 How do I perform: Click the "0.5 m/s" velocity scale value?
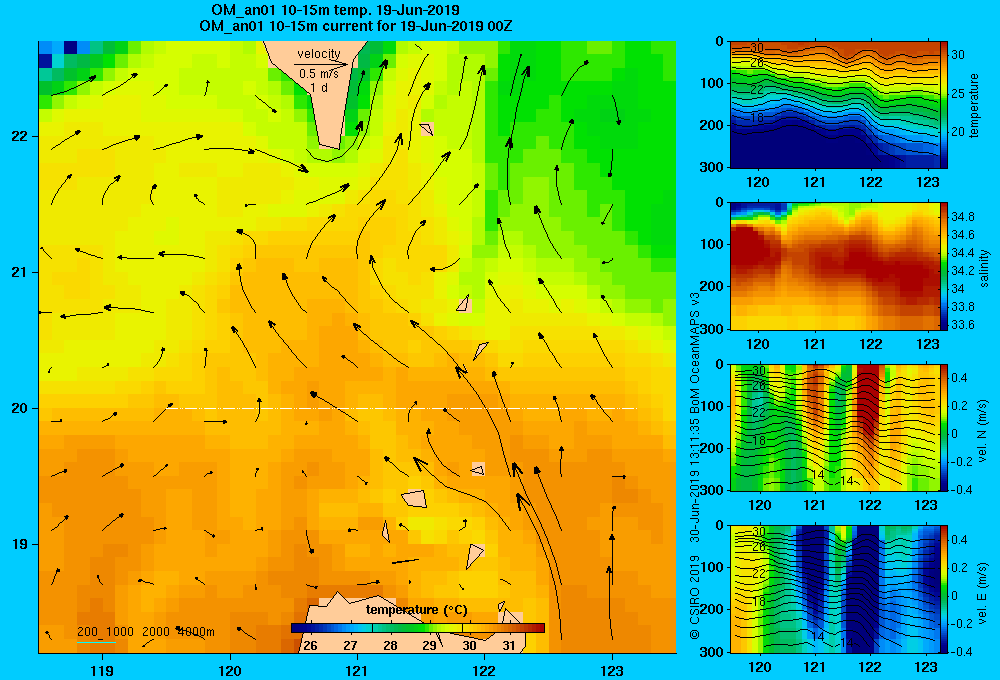(x=319, y=74)
